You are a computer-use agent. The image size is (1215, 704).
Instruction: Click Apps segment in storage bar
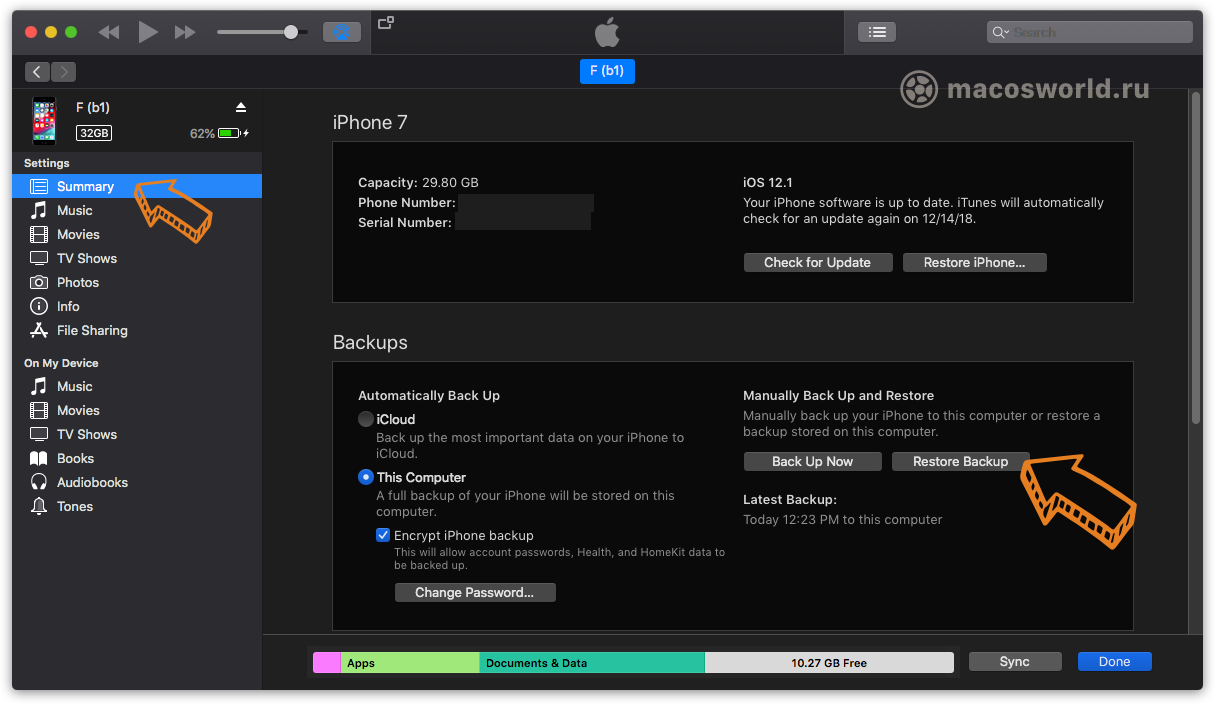(x=410, y=662)
